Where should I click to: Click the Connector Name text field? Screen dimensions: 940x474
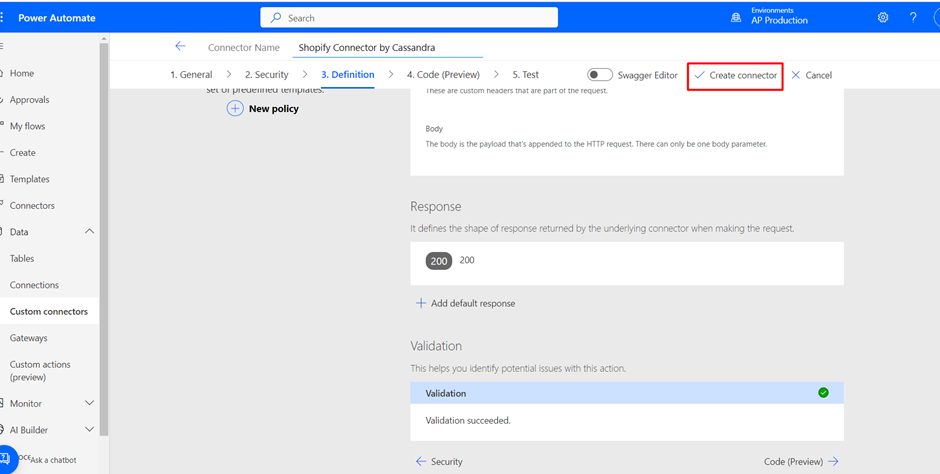(x=388, y=47)
